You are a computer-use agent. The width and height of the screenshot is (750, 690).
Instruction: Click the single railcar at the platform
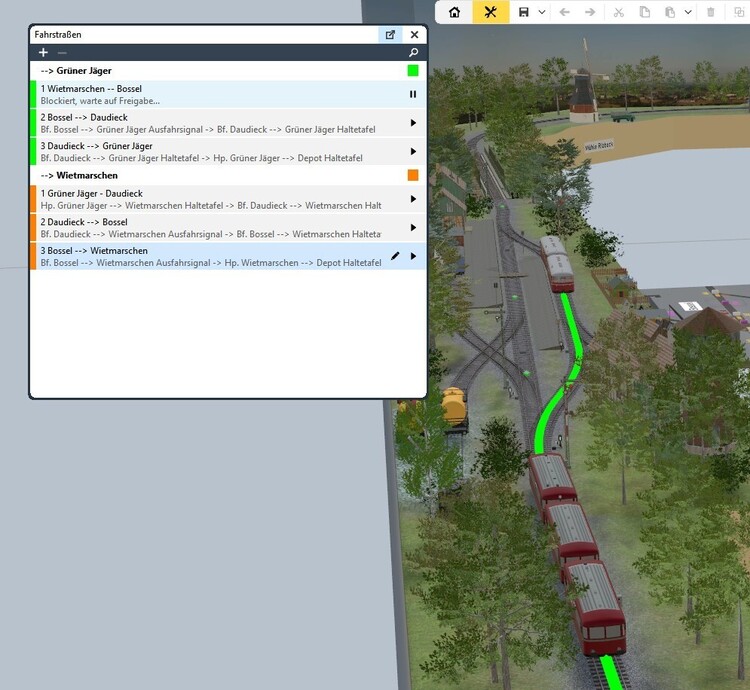(x=556, y=263)
